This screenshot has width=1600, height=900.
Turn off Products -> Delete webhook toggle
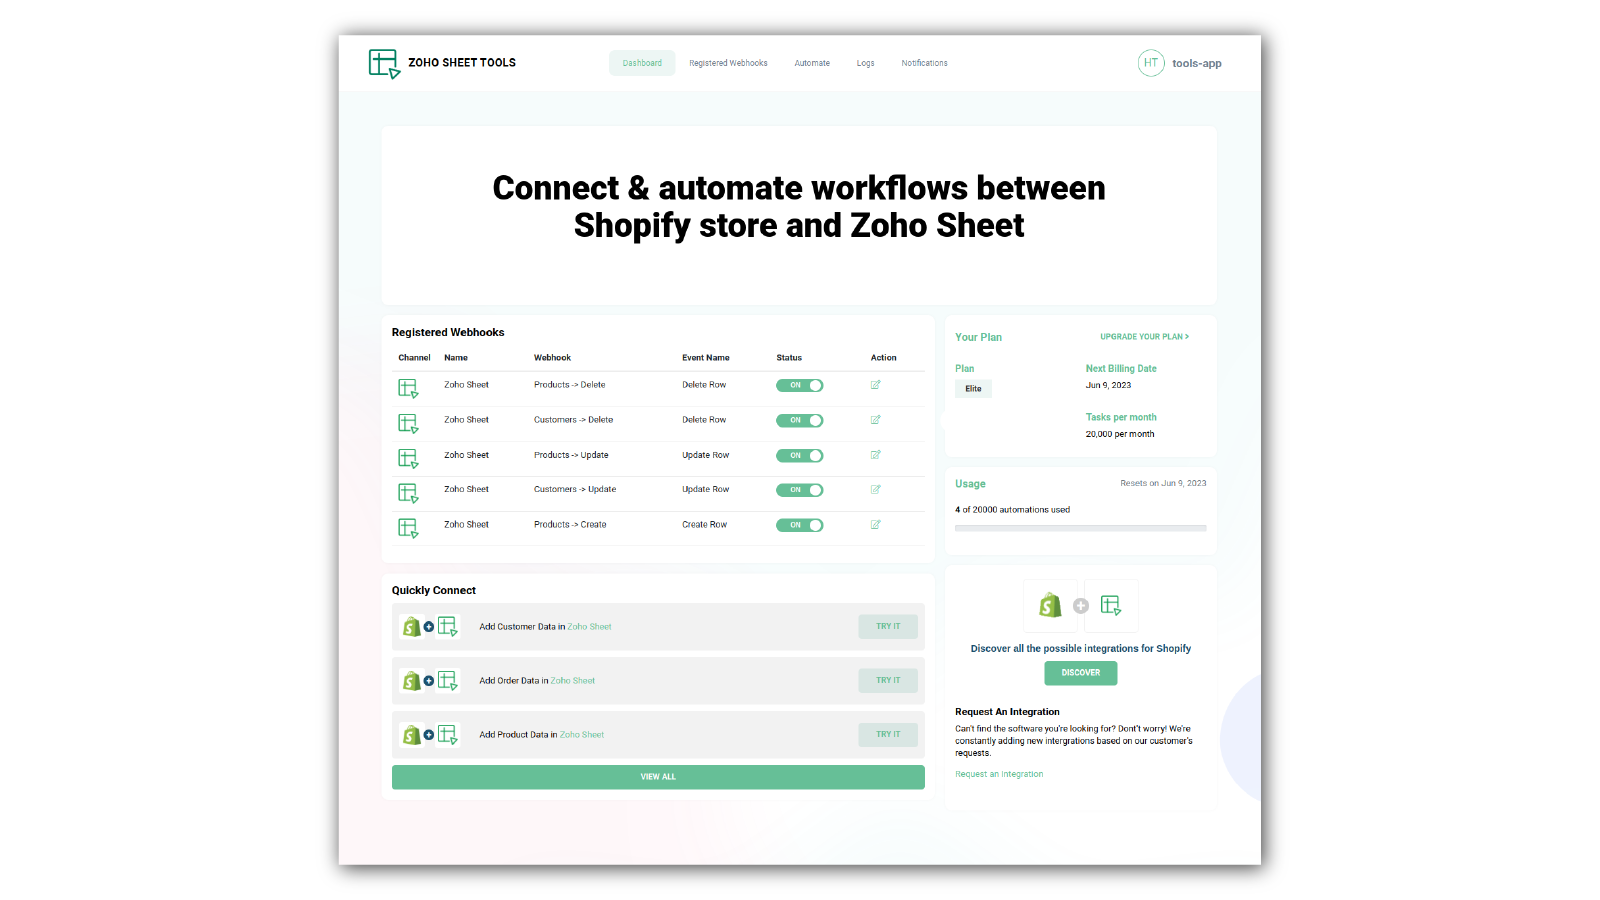pyautogui.click(x=800, y=386)
